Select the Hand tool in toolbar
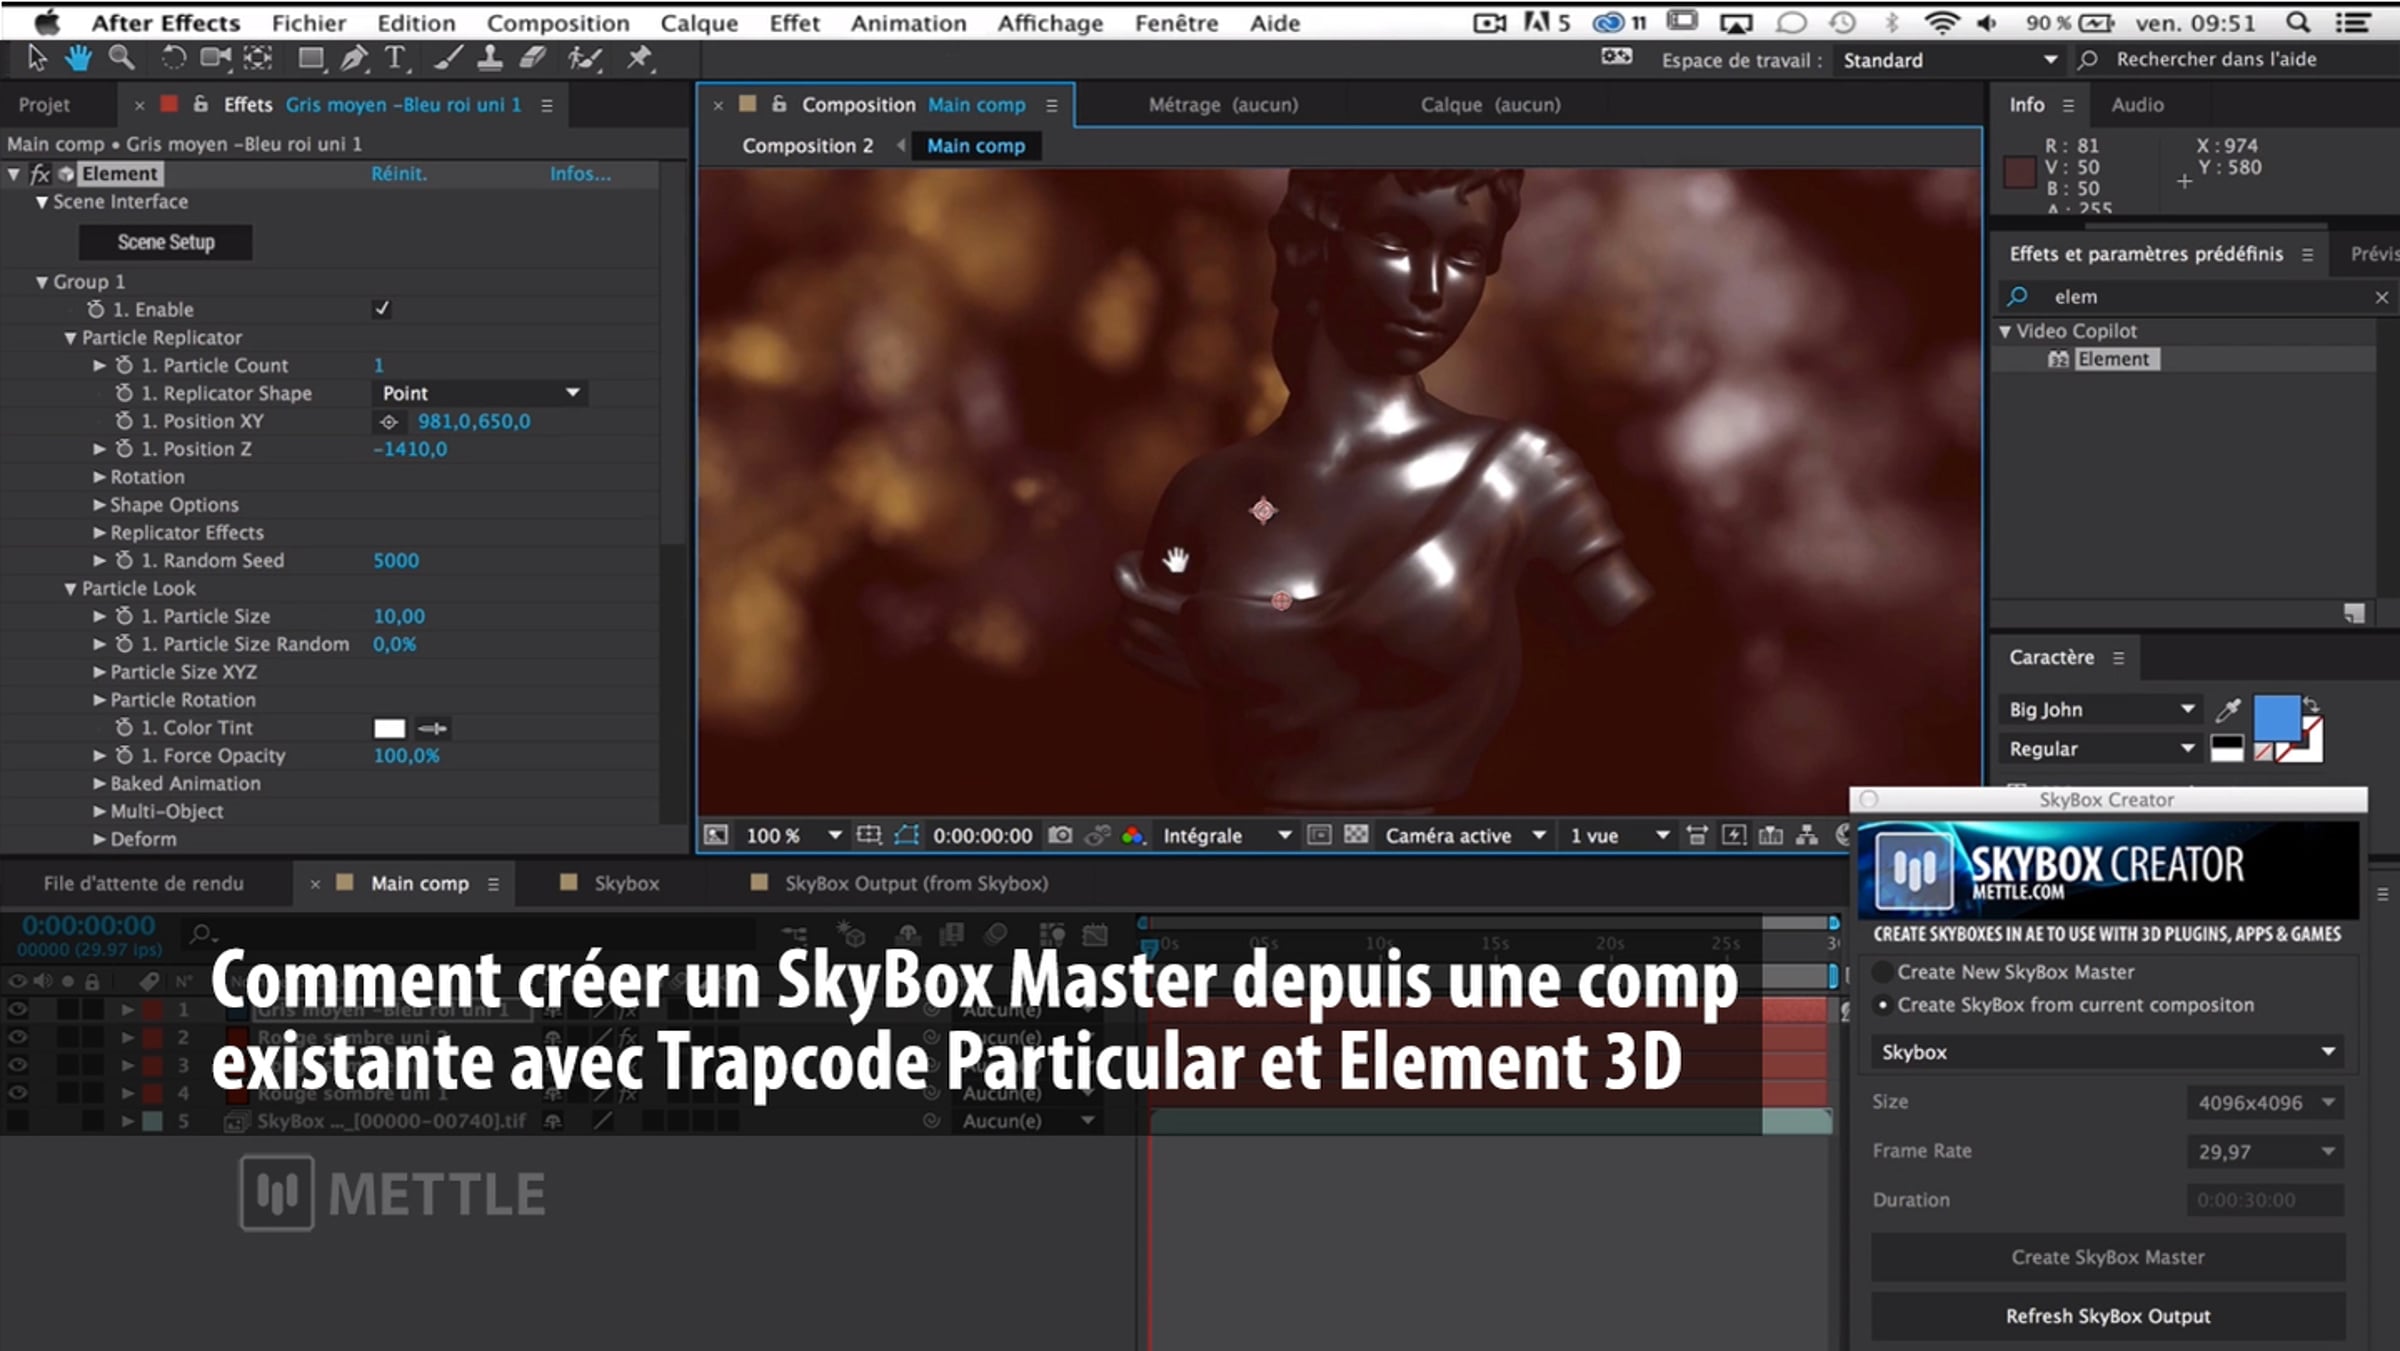2400x1351 pixels. 78,59
